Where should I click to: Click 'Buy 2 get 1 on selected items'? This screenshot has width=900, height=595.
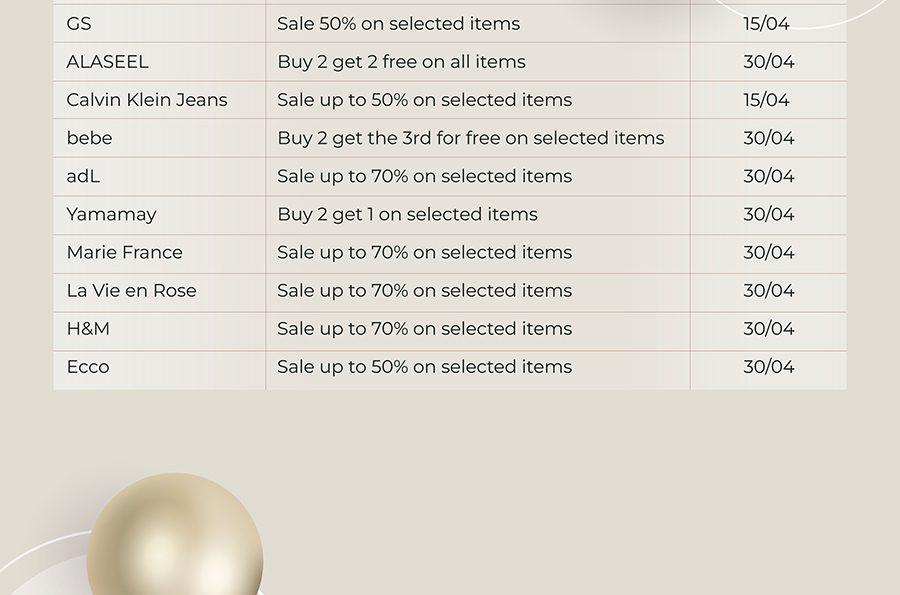pos(408,215)
